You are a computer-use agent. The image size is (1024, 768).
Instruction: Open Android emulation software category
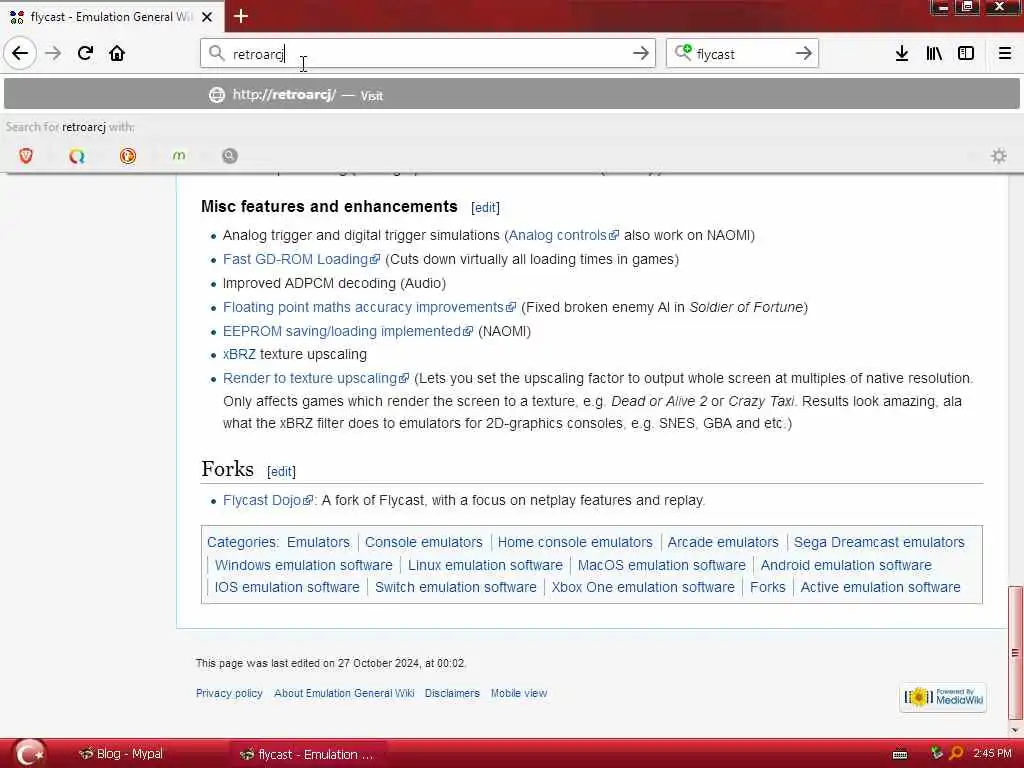(x=846, y=565)
